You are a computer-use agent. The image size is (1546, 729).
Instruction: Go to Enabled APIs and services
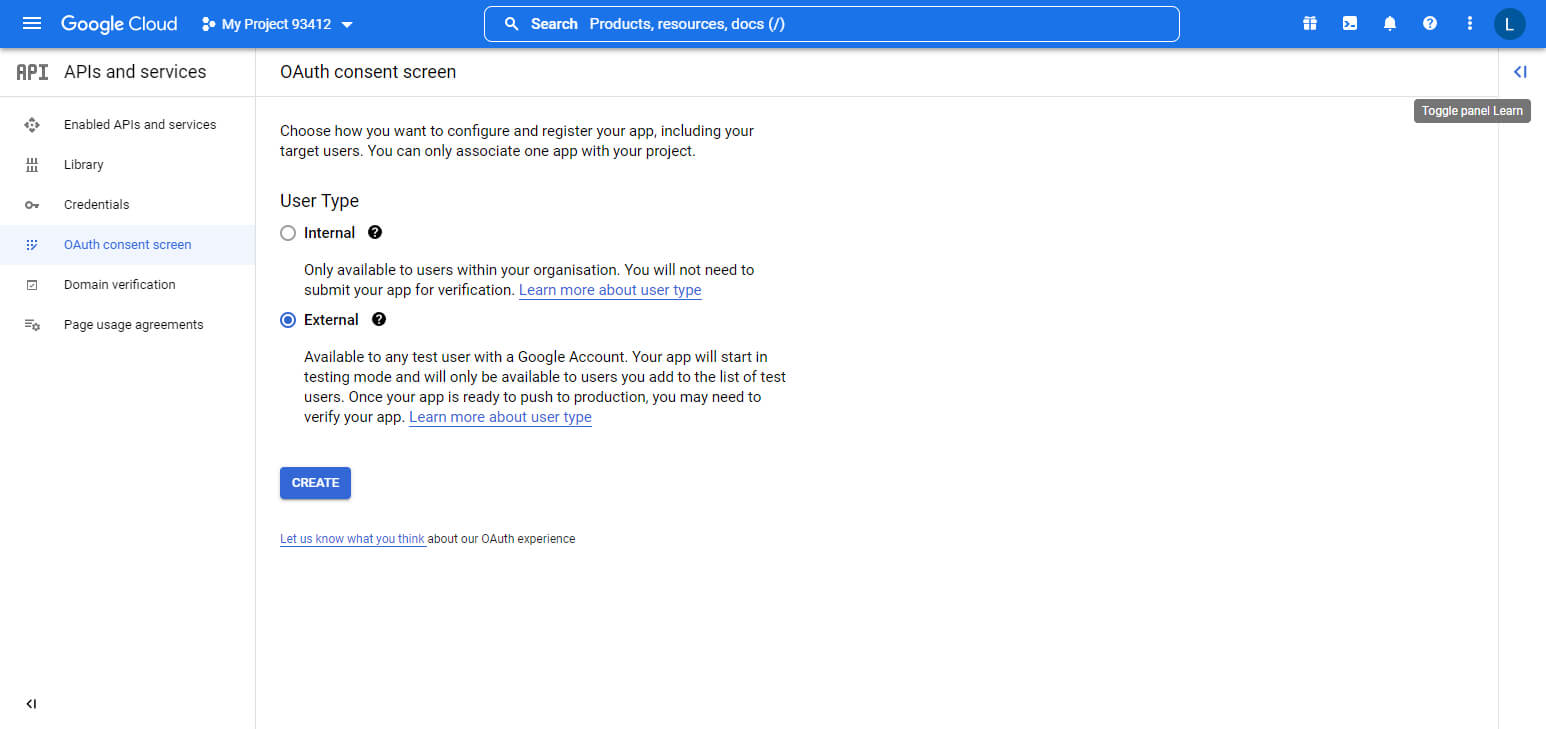pos(140,125)
